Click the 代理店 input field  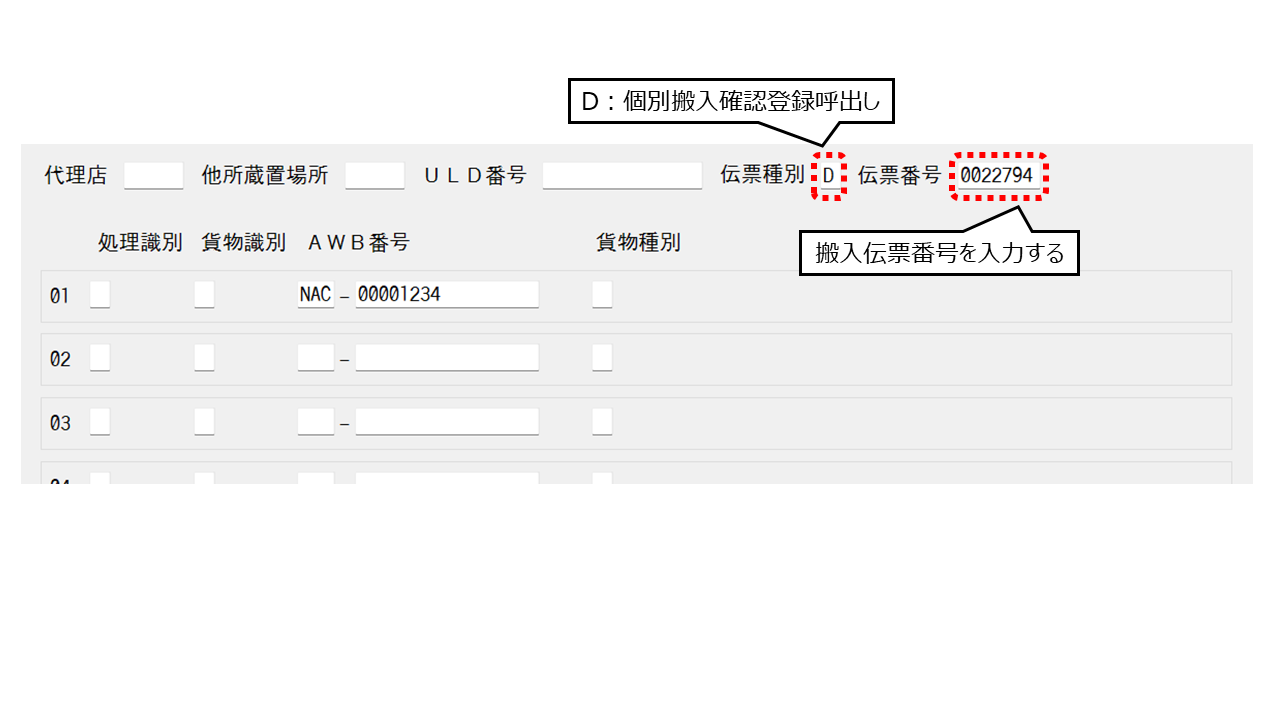point(154,176)
